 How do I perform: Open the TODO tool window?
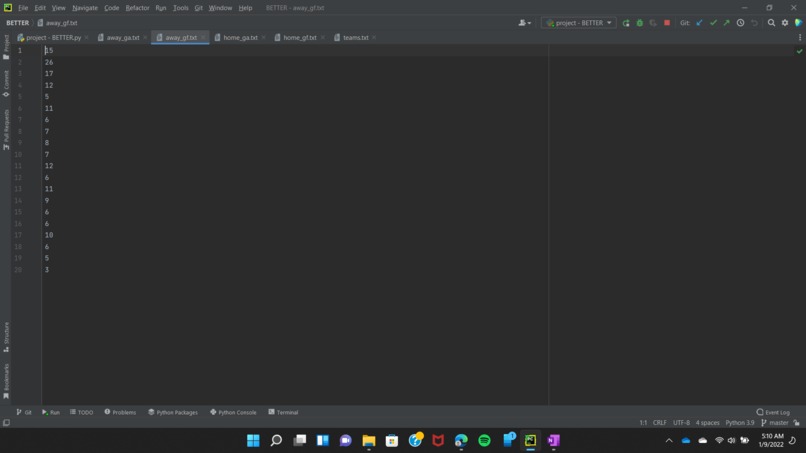coord(81,412)
